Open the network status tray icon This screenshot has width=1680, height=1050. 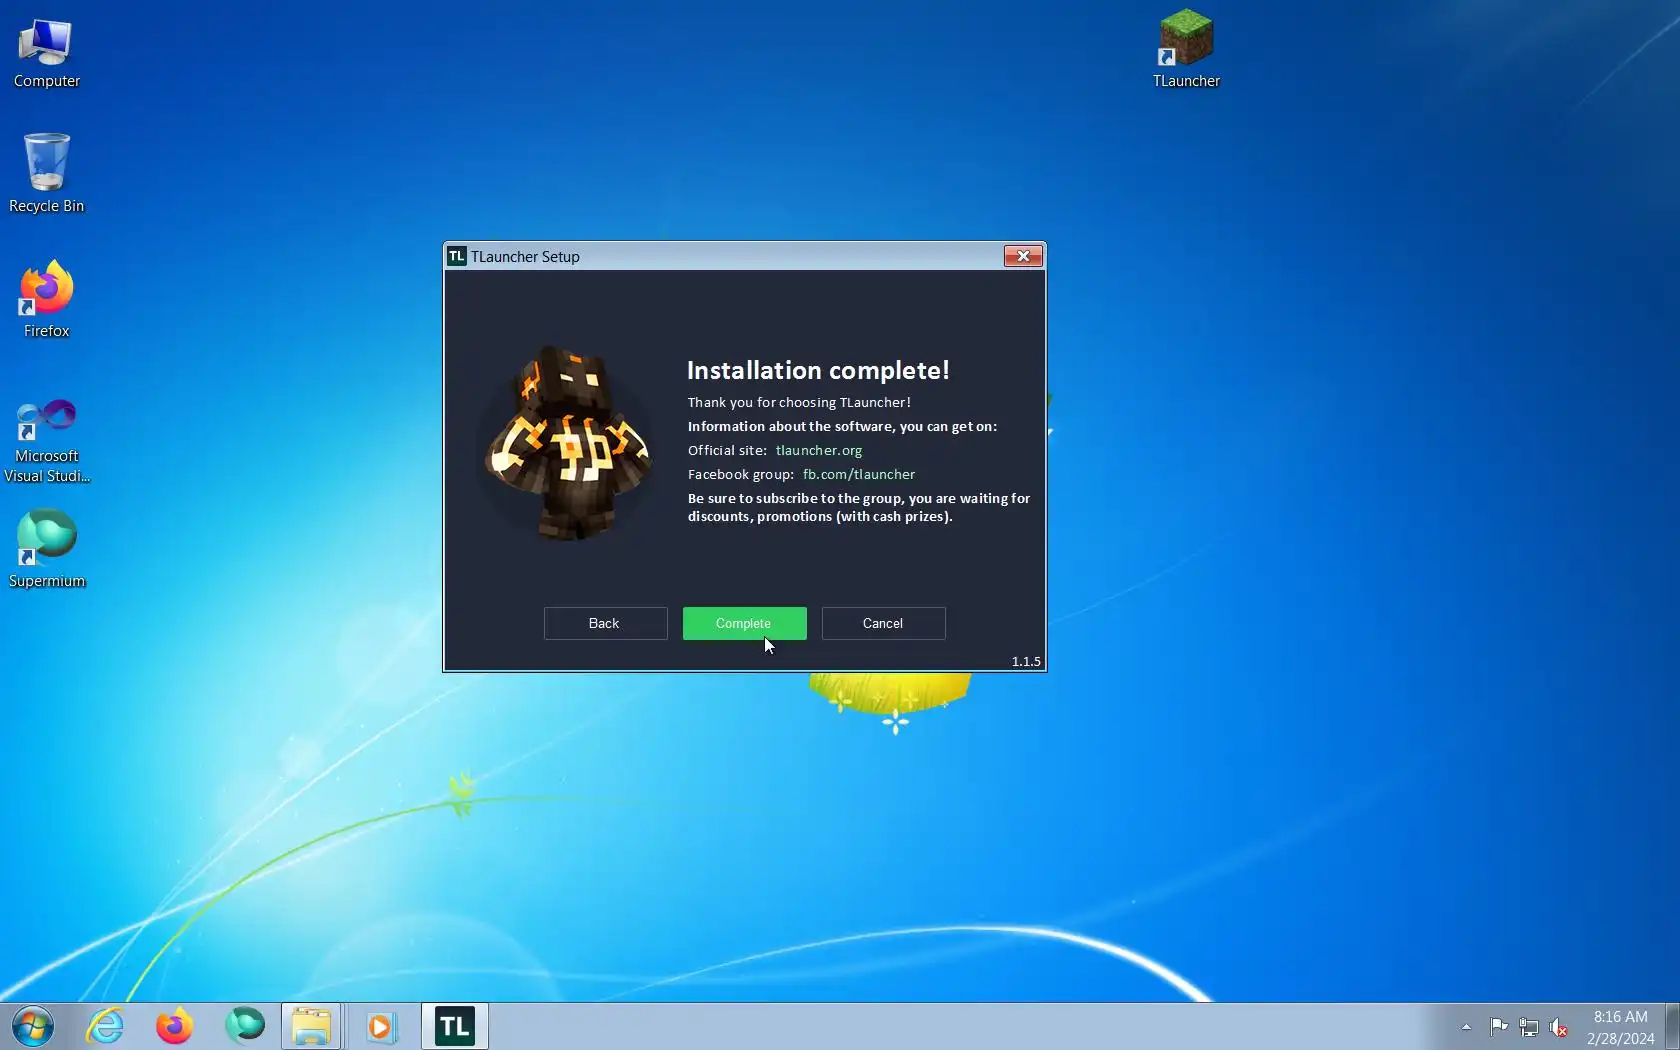(1528, 1027)
